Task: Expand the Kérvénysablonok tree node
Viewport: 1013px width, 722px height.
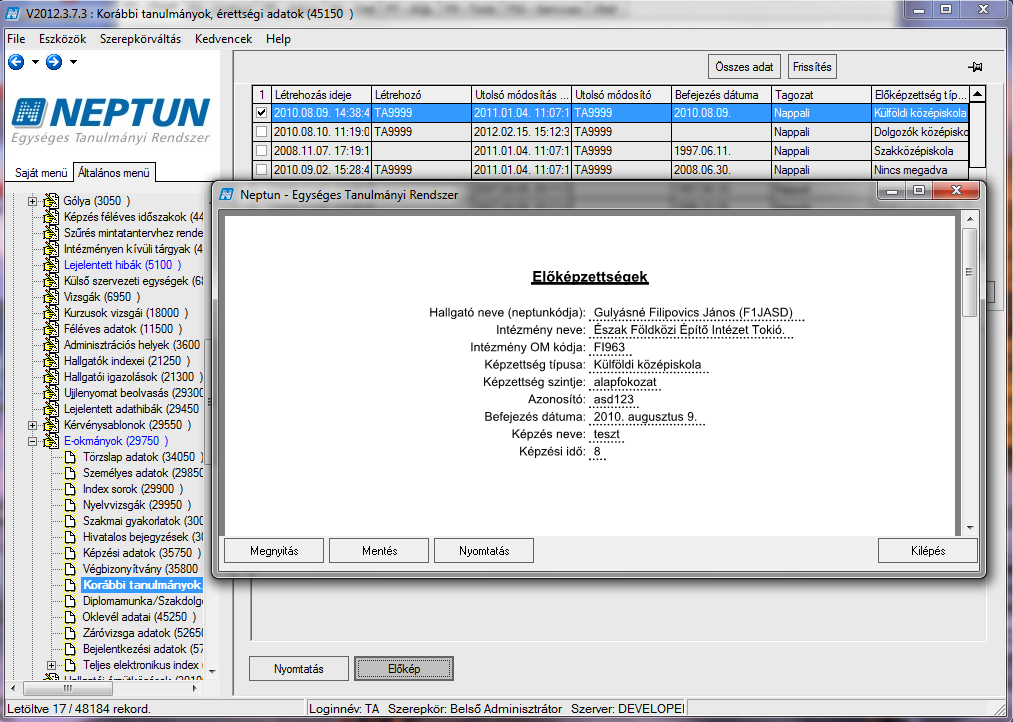Action: tap(32, 425)
